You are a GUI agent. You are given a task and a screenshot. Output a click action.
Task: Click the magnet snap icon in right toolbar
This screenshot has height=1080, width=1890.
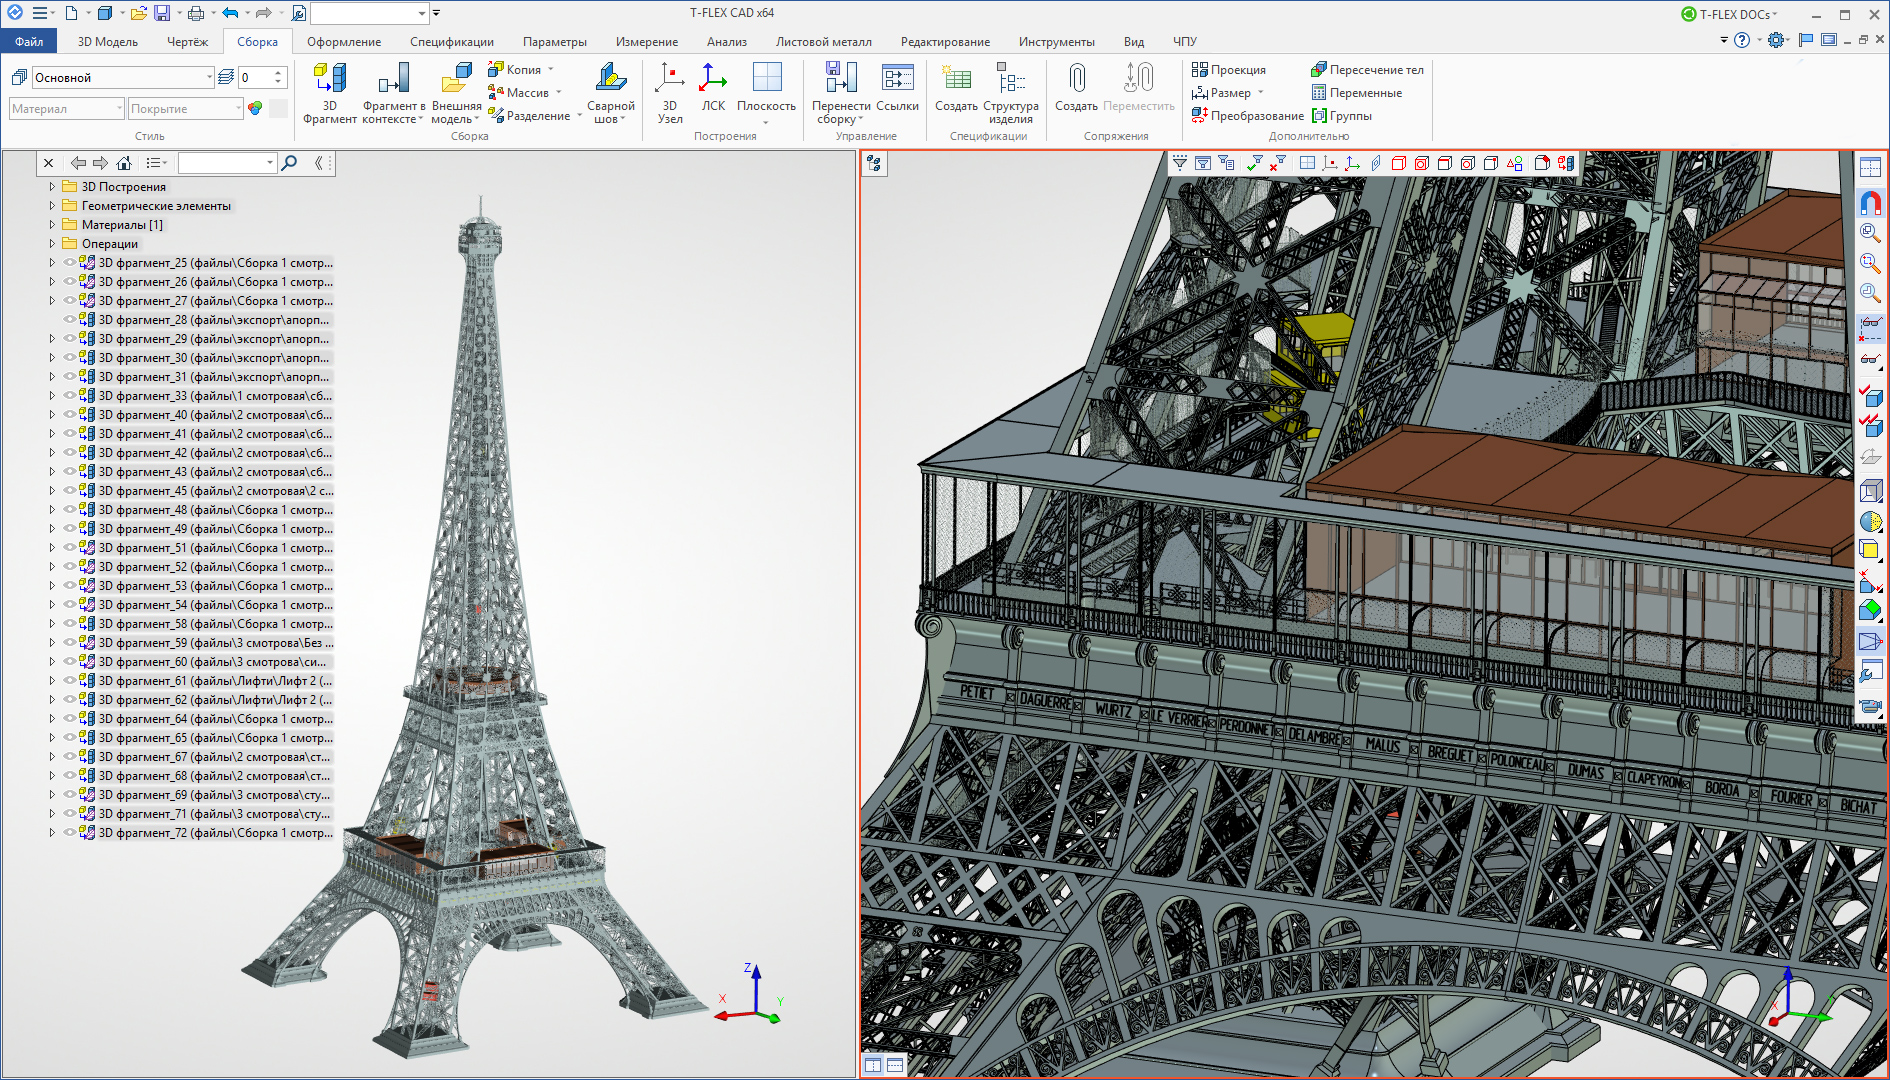[1869, 203]
